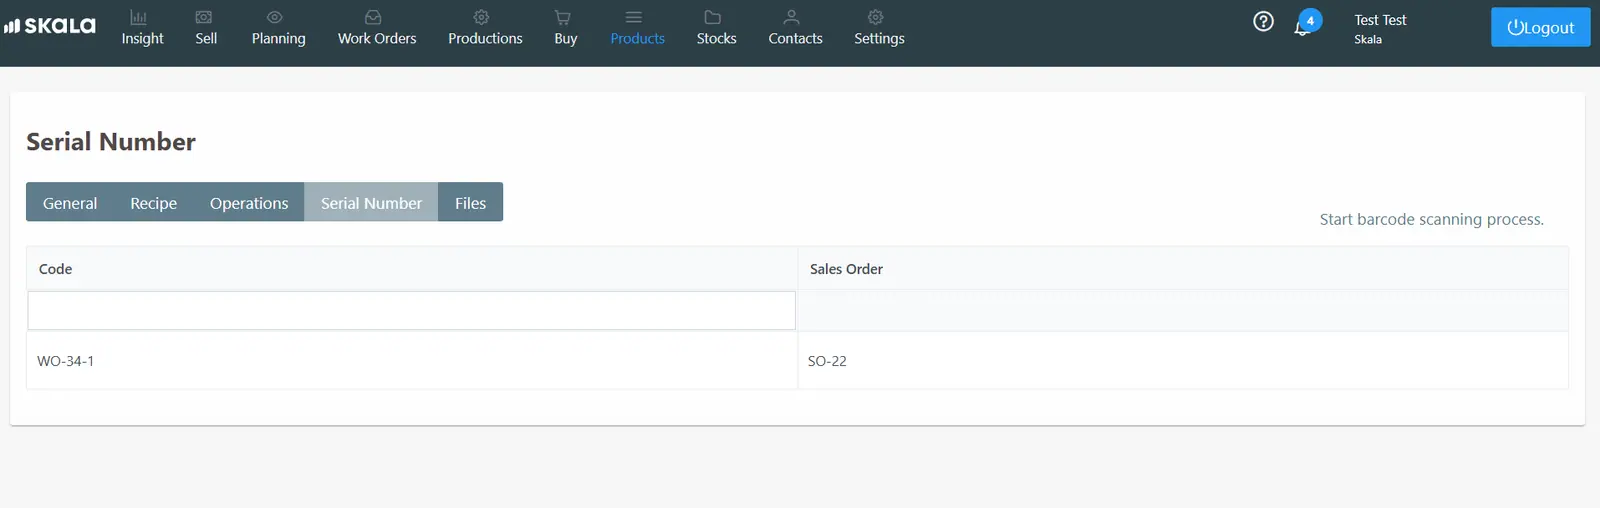Navigate to Stocks
The height and width of the screenshot is (508, 1600).
(717, 38)
